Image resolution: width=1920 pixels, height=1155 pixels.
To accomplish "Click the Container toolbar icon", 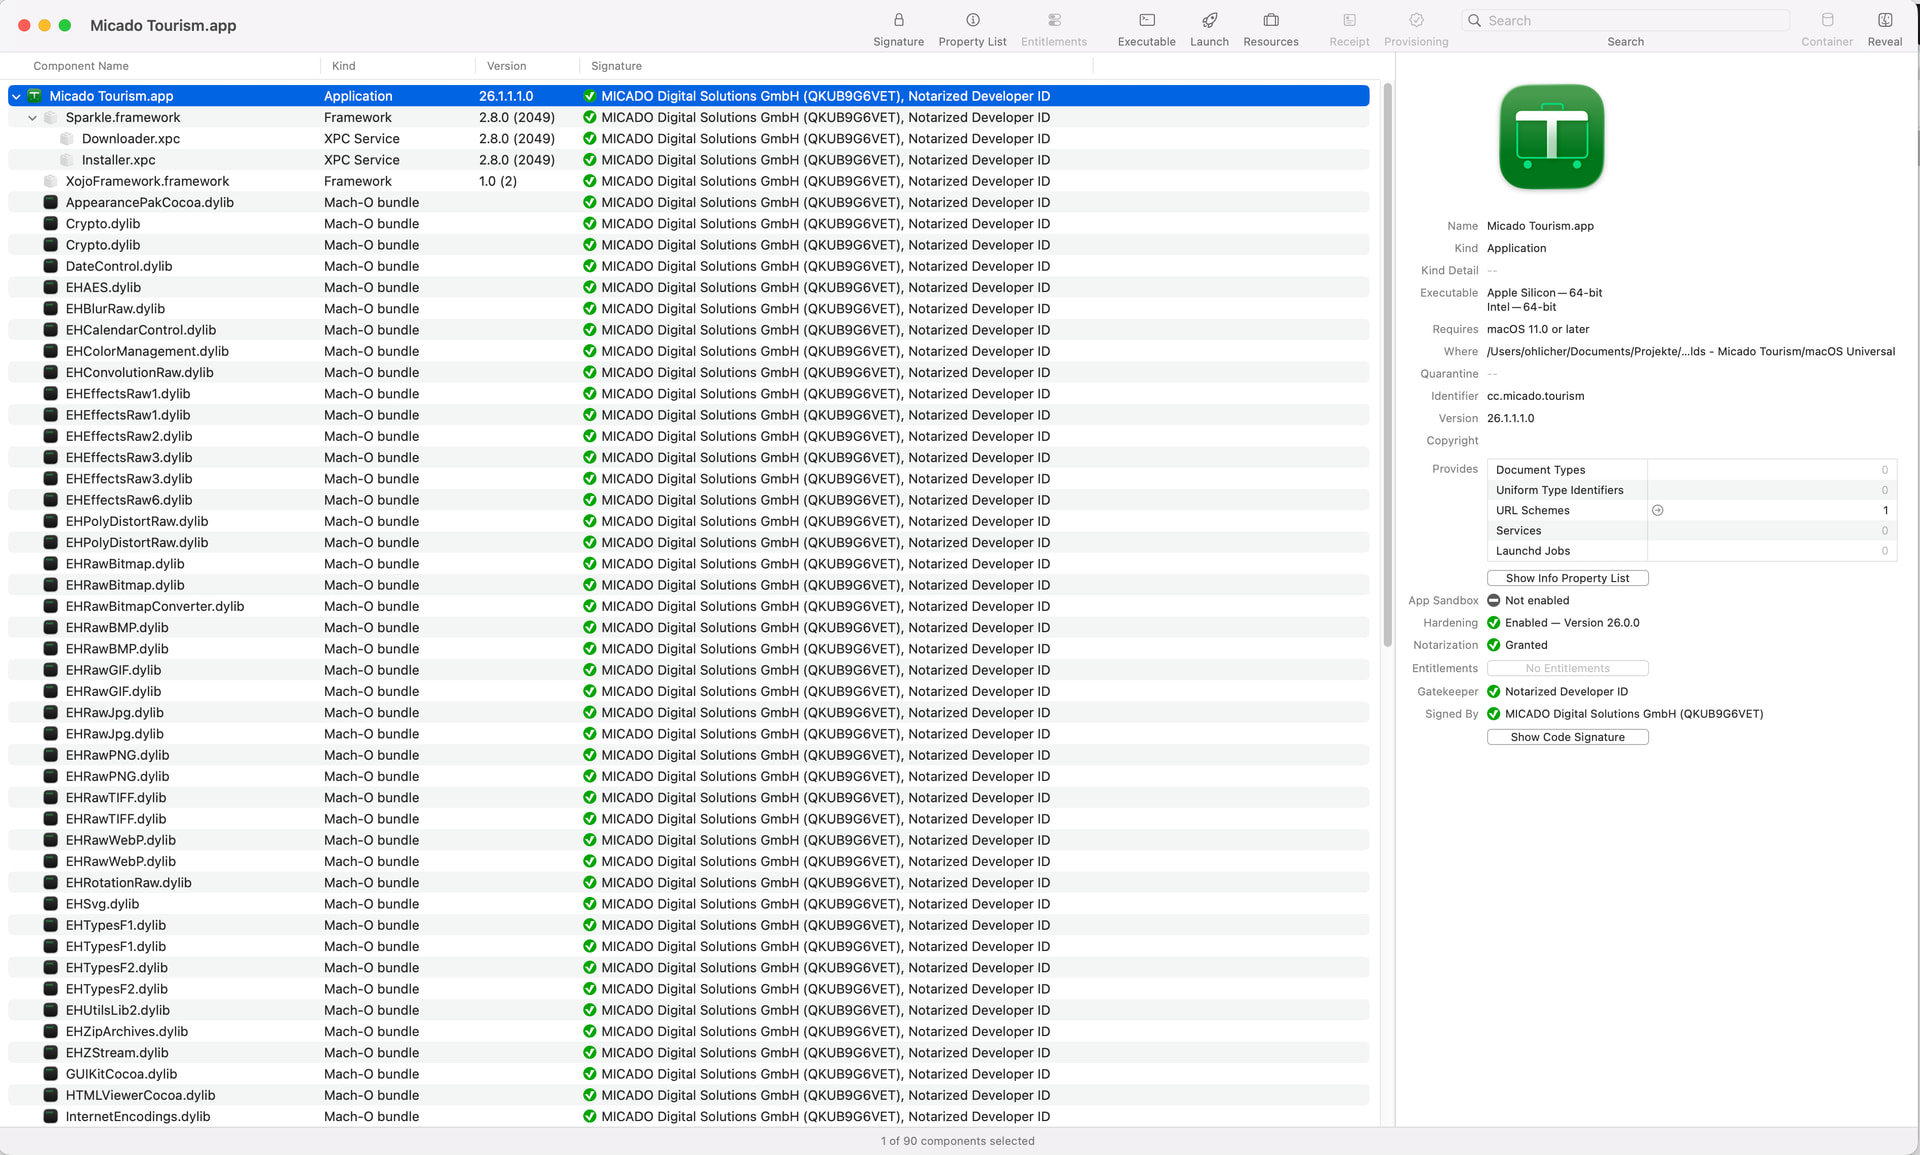I will (1826, 21).
